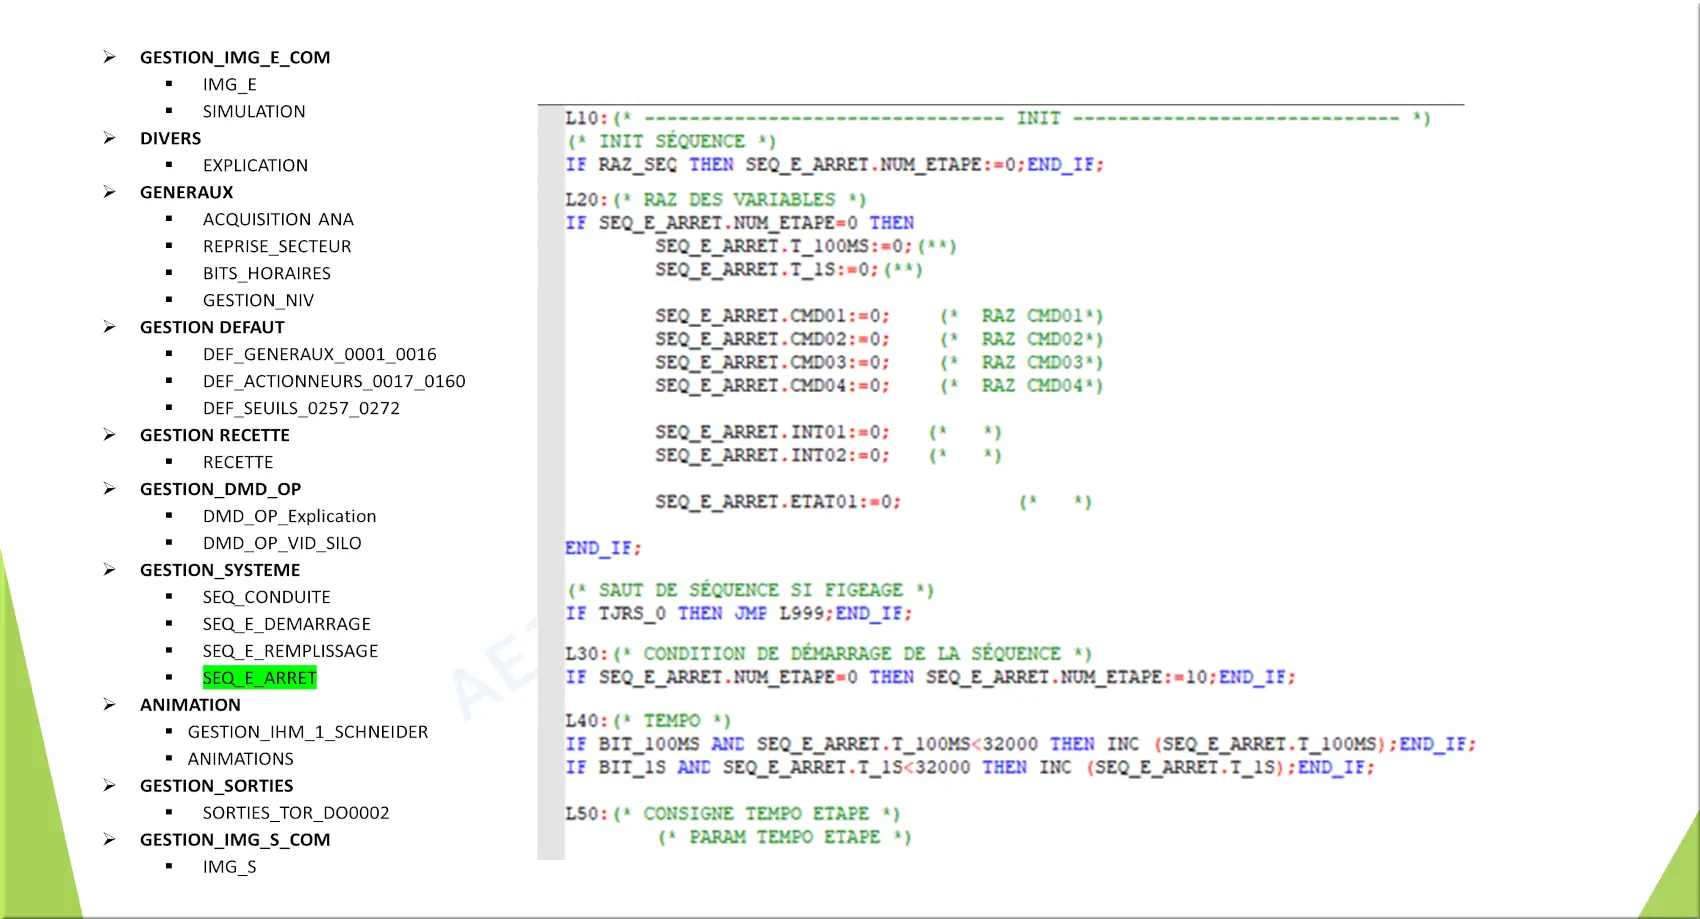This screenshot has height=919, width=1700.
Task: Select the DMD_OP_VID_SILO item
Action: coord(282,543)
